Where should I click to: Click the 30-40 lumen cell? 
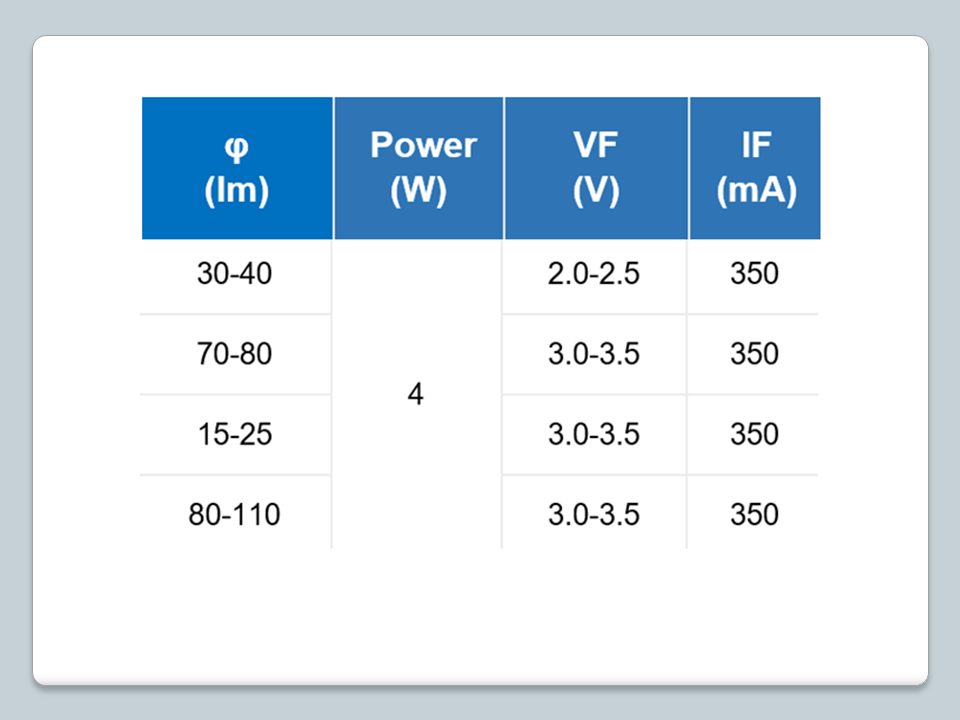(x=235, y=274)
